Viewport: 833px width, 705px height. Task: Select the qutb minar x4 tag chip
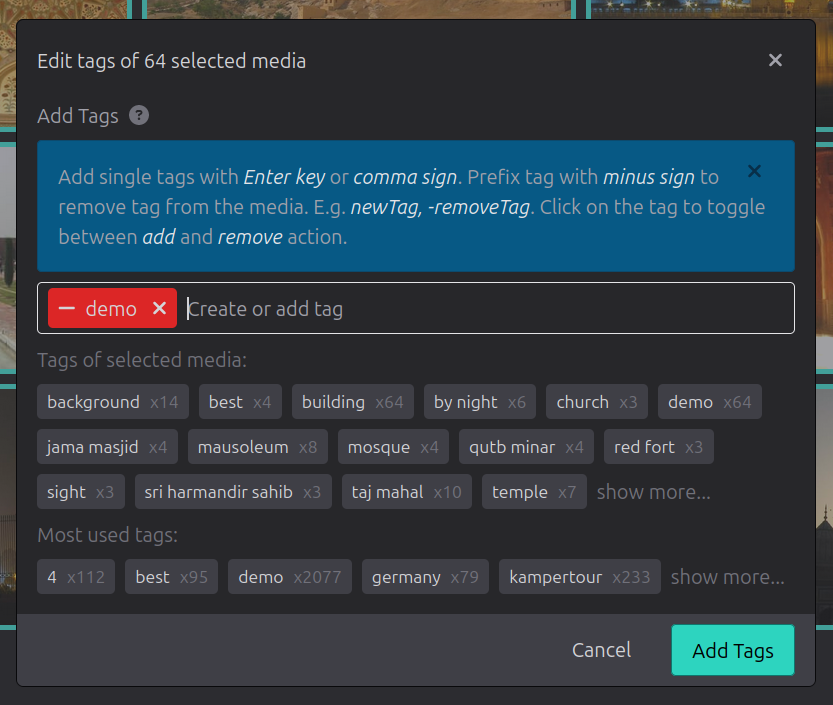coord(526,446)
